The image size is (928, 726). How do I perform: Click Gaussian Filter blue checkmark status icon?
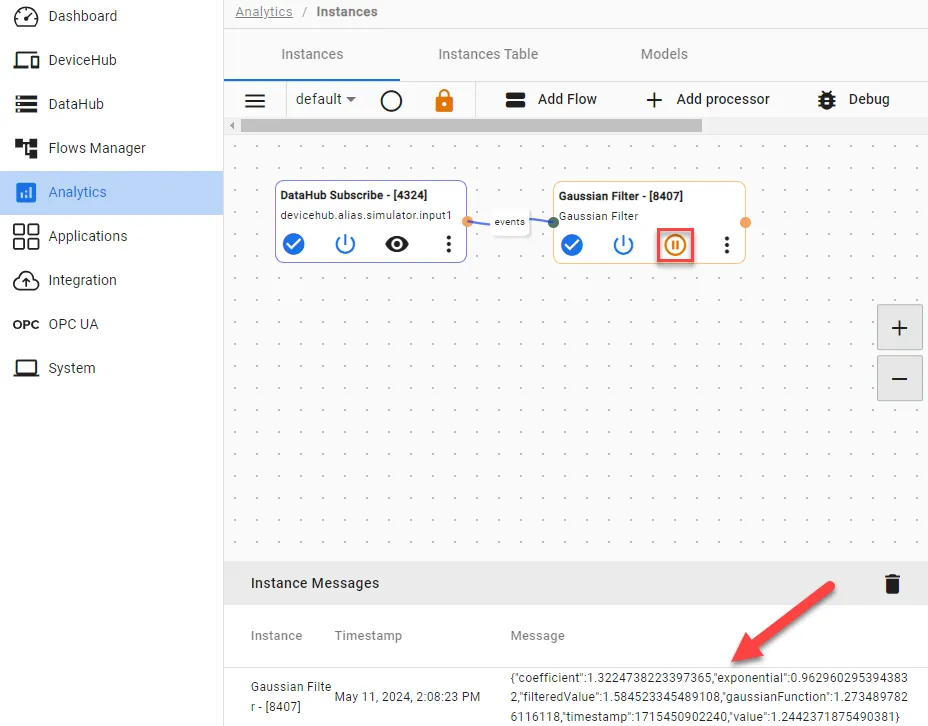(572, 244)
